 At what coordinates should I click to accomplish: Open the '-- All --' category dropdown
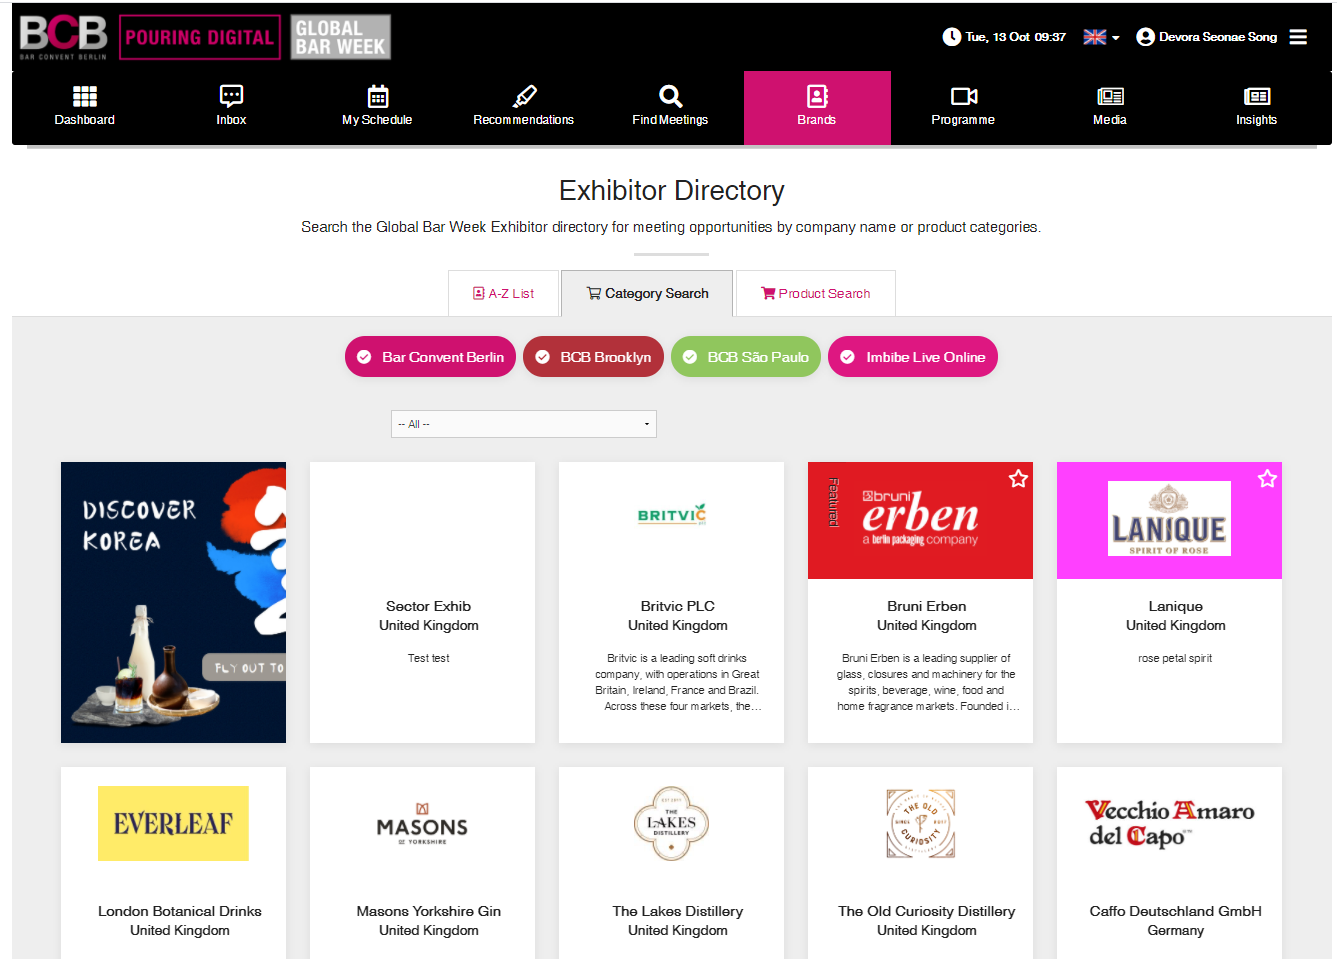point(524,424)
